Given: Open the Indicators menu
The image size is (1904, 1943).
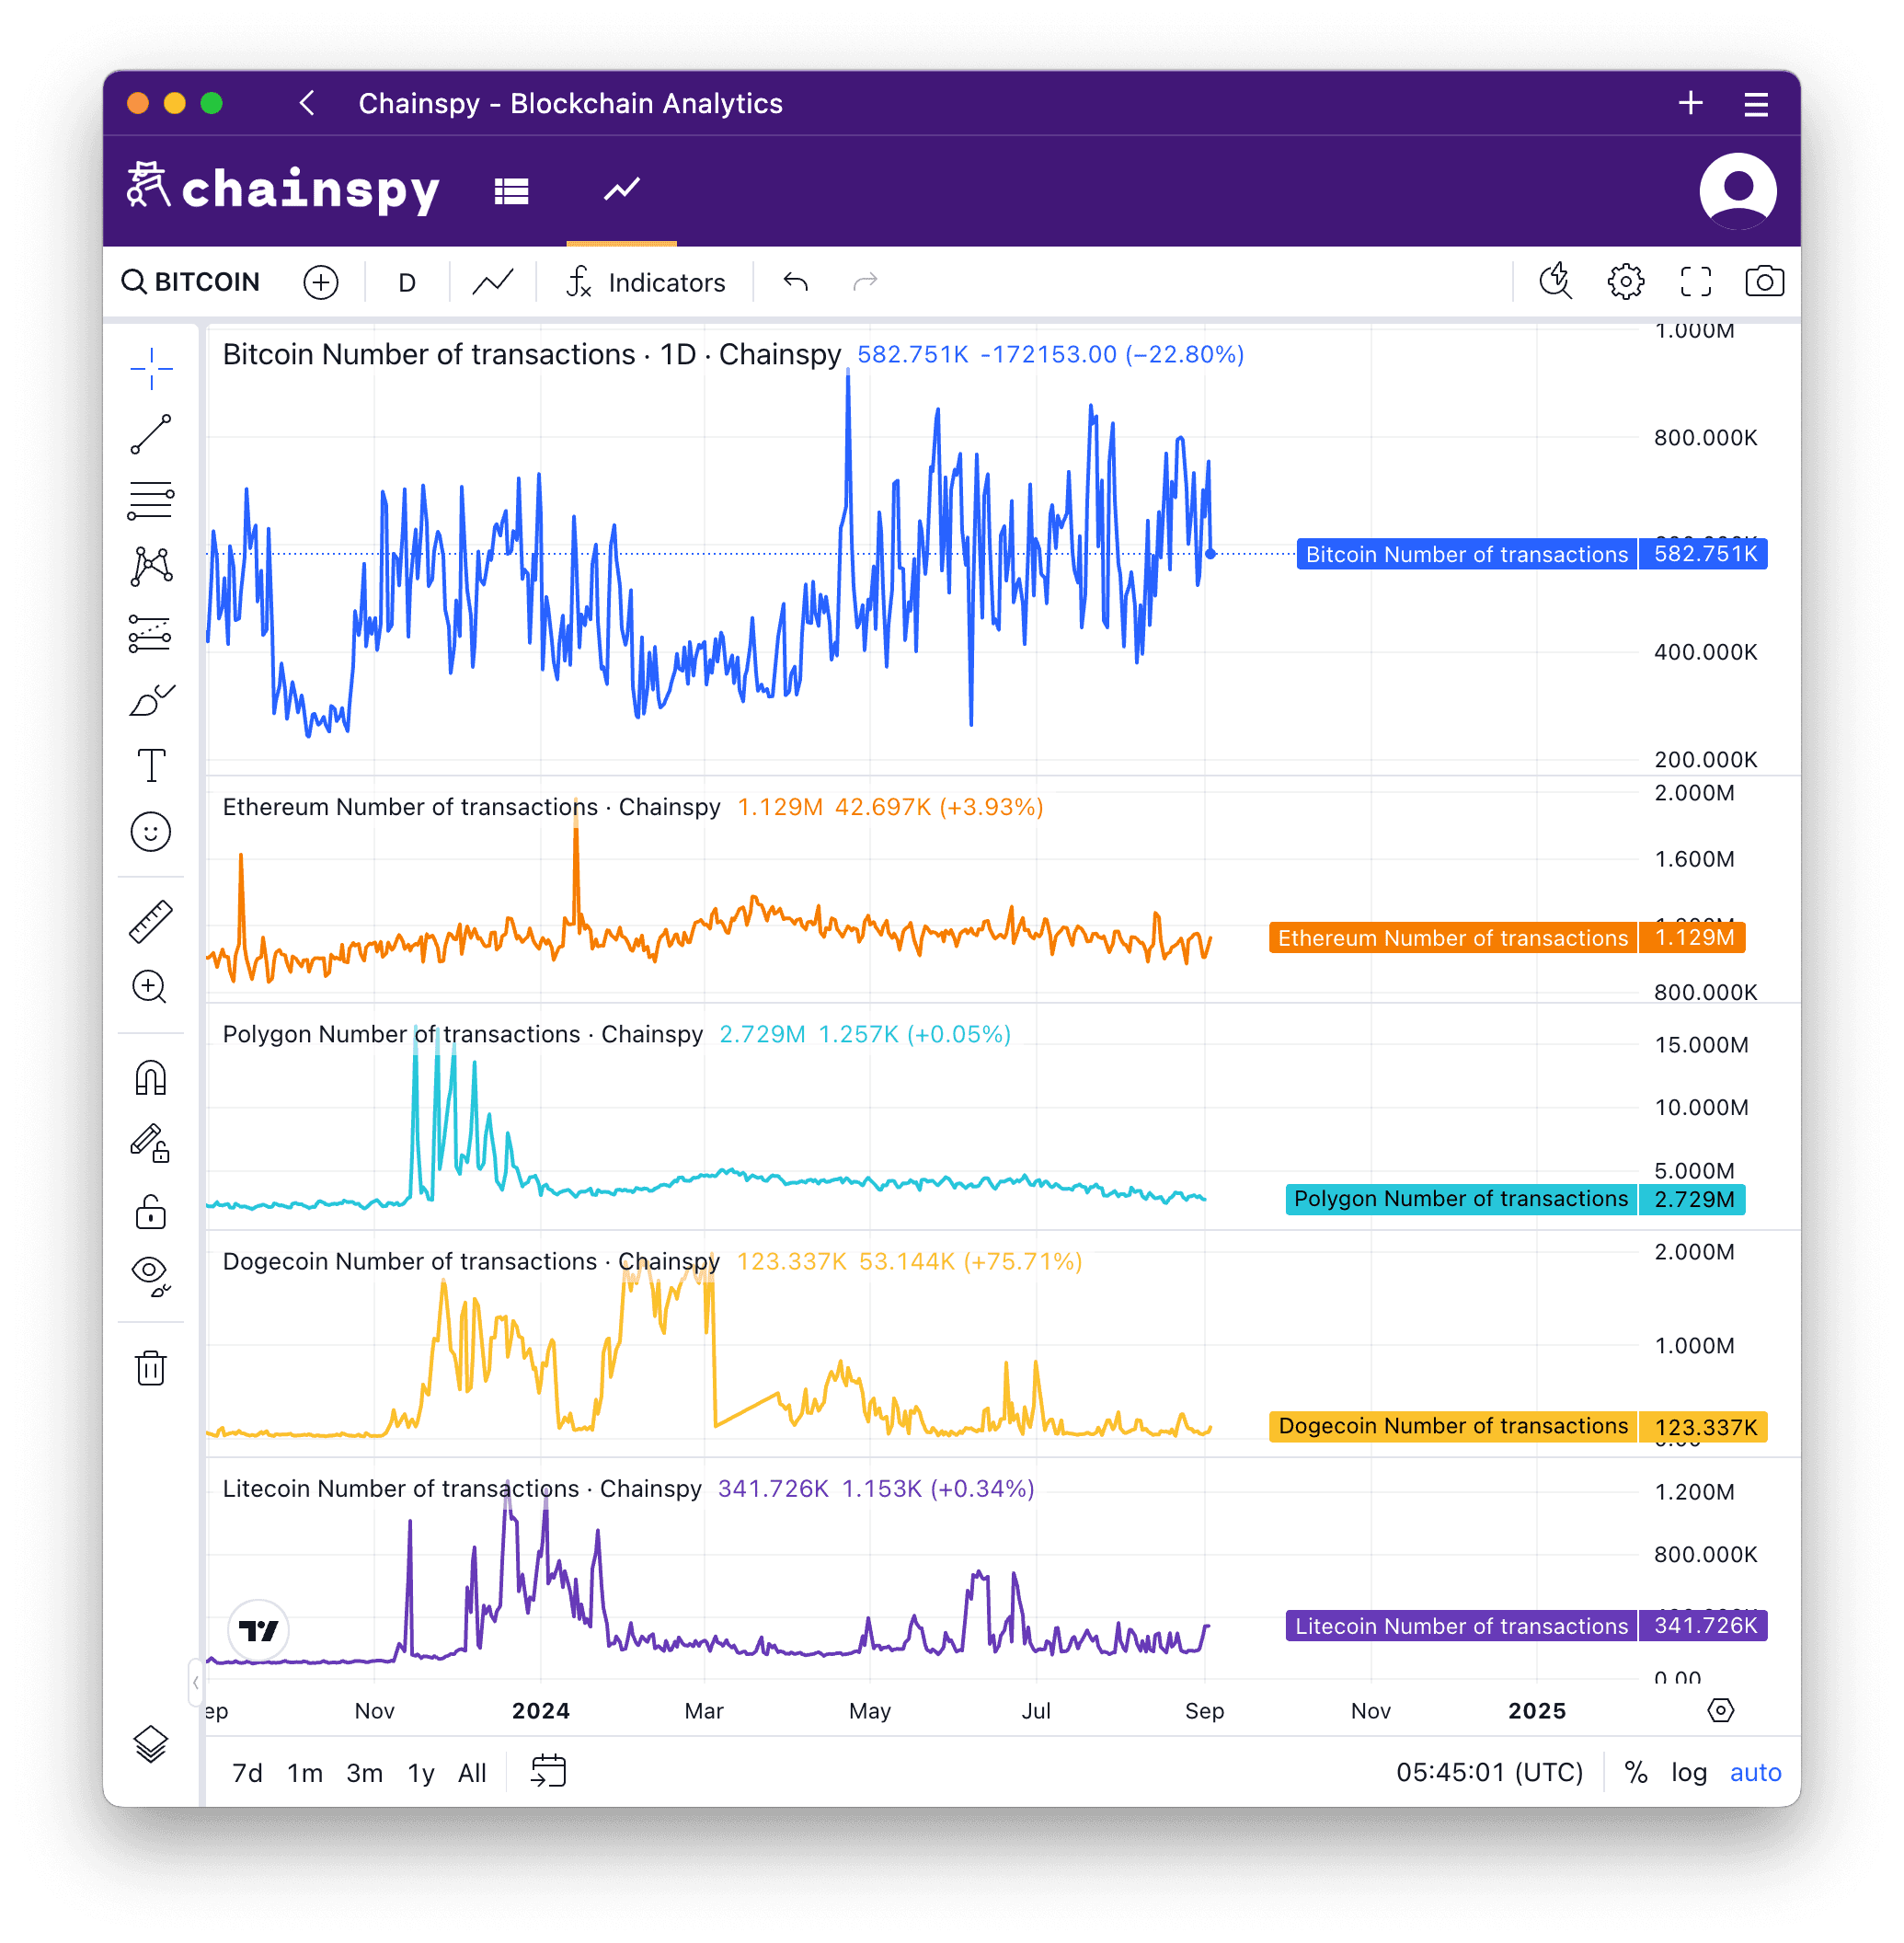Looking at the screenshot, I should click(x=646, y=282).
